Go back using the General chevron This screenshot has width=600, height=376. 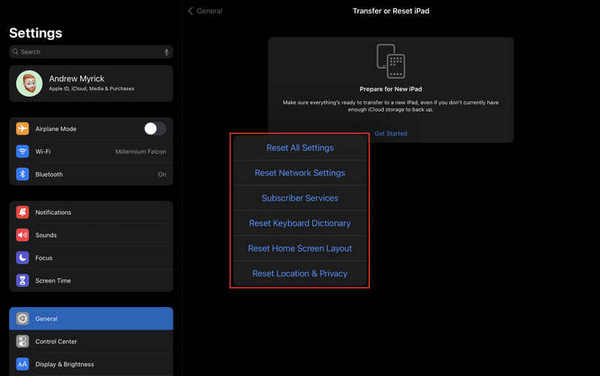point(191,11)
